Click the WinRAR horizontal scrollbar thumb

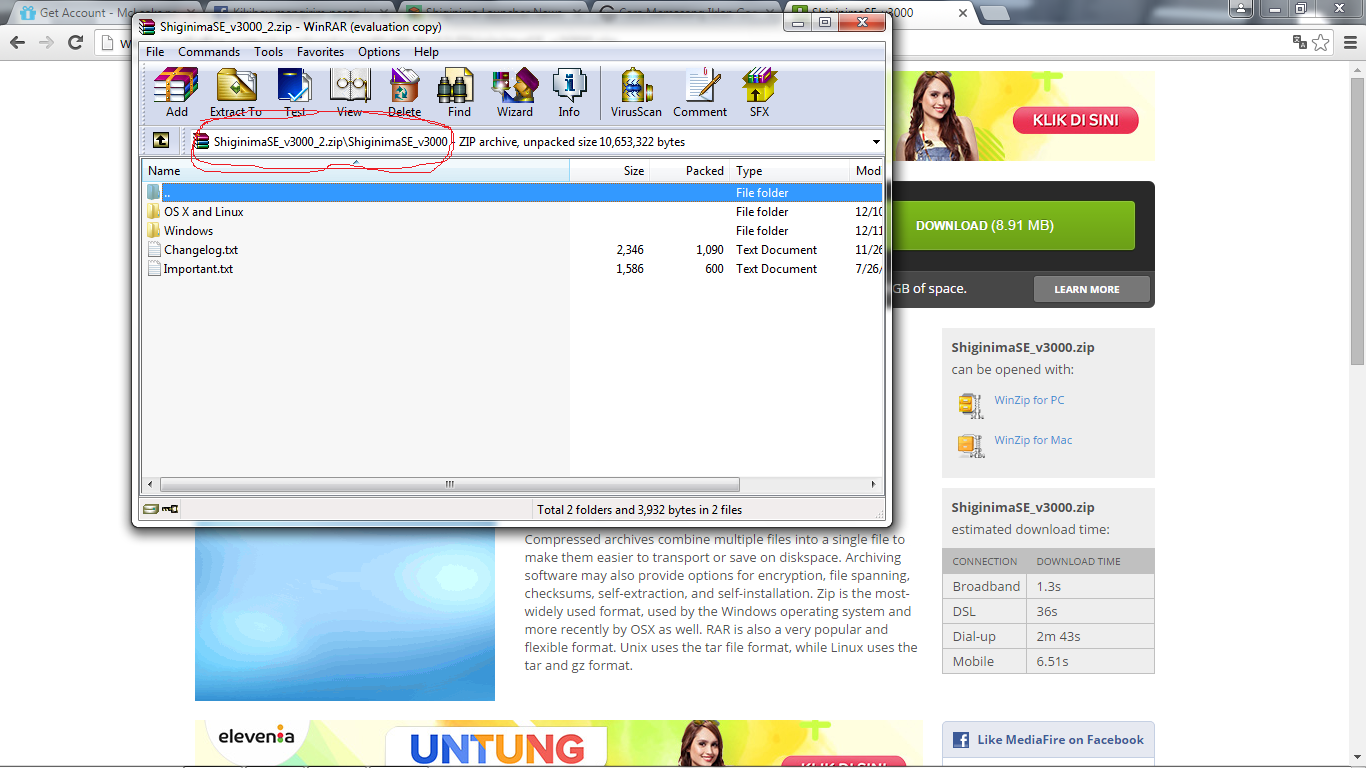(449, 484)
